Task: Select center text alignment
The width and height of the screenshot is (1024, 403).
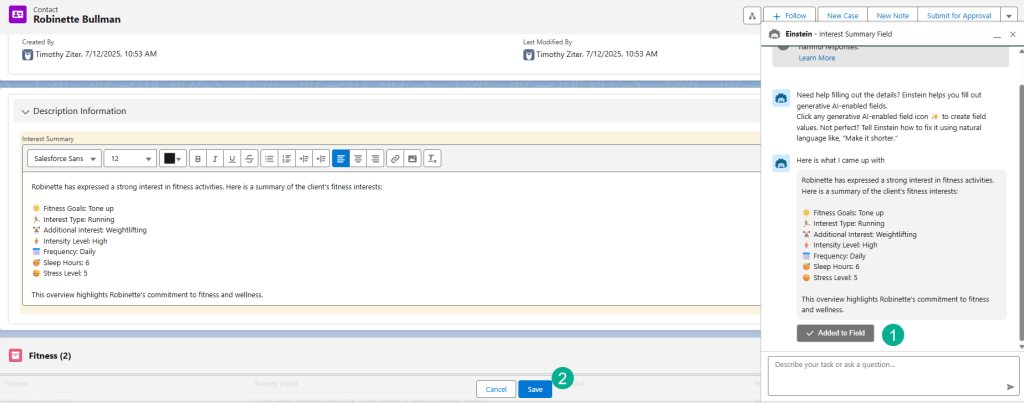Action: 358,158
